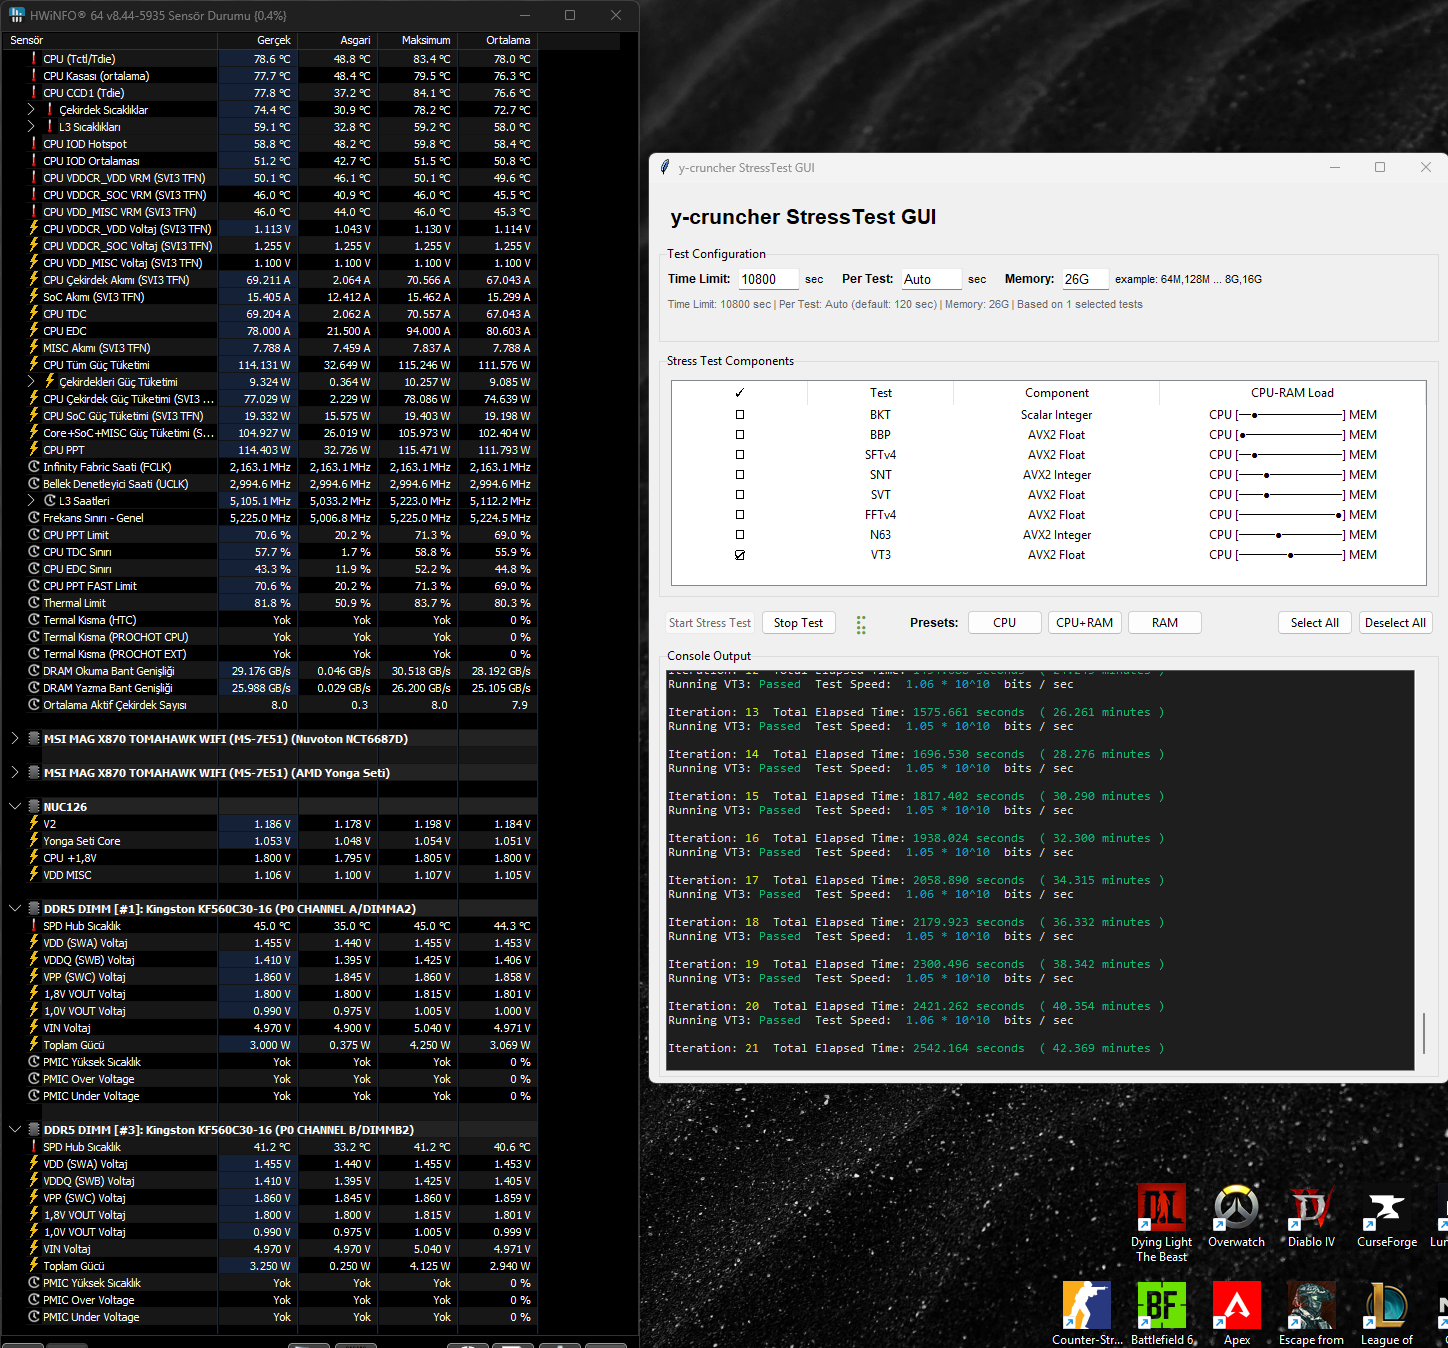The width and height of the screenshot is (1448, 1348).
Task: Expand Çekirdek Sıcaklıklar sensor row
Action: click(31, 110)
